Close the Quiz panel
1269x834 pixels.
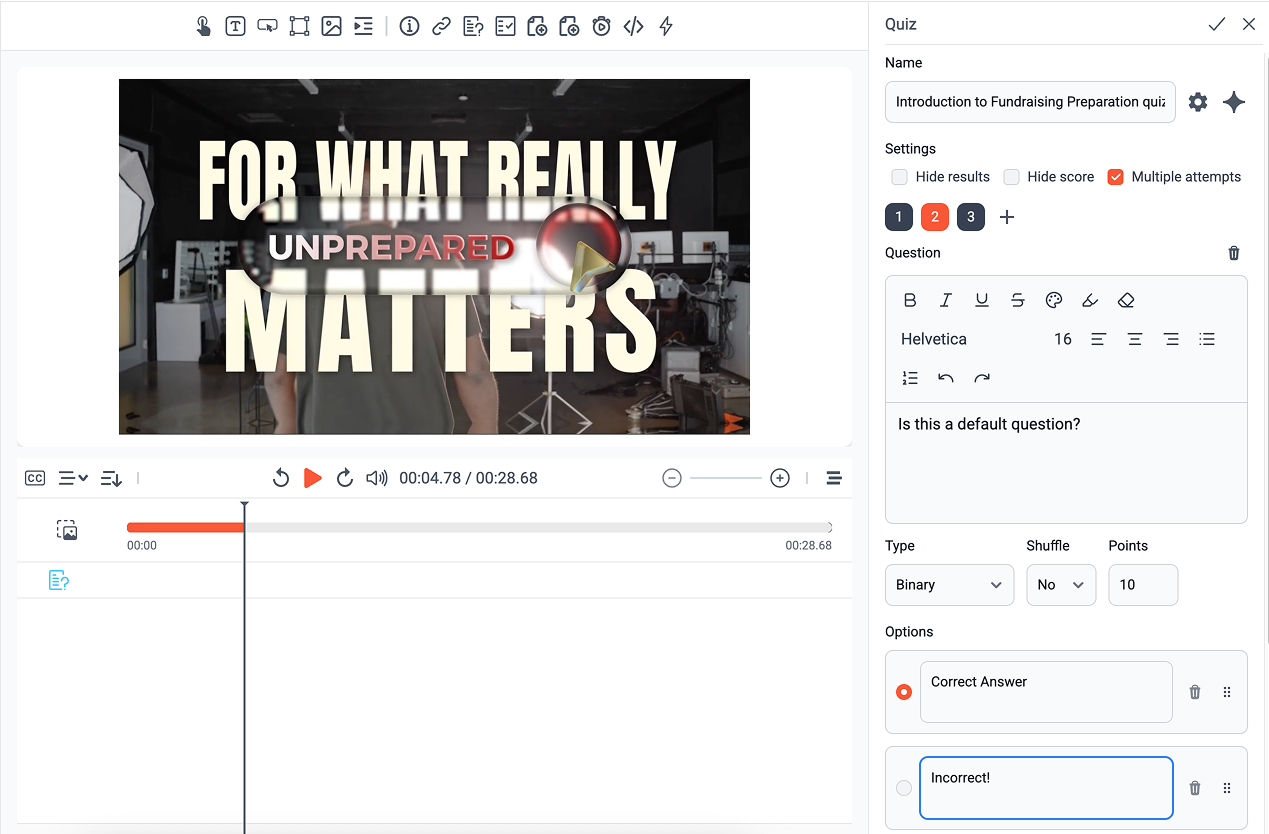coord(1249,24)
